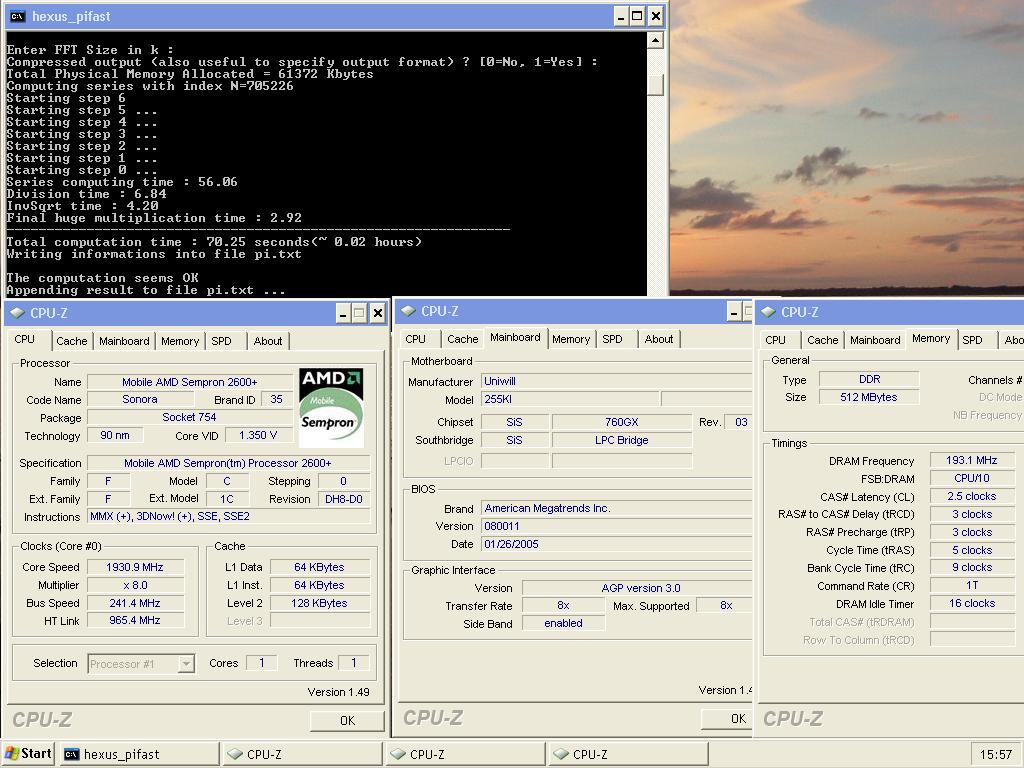Image resolution: width=1024 pixels, height=768 pixels.
Task: Click the Start button on taskbar
Action: click(x=28, y=754)
